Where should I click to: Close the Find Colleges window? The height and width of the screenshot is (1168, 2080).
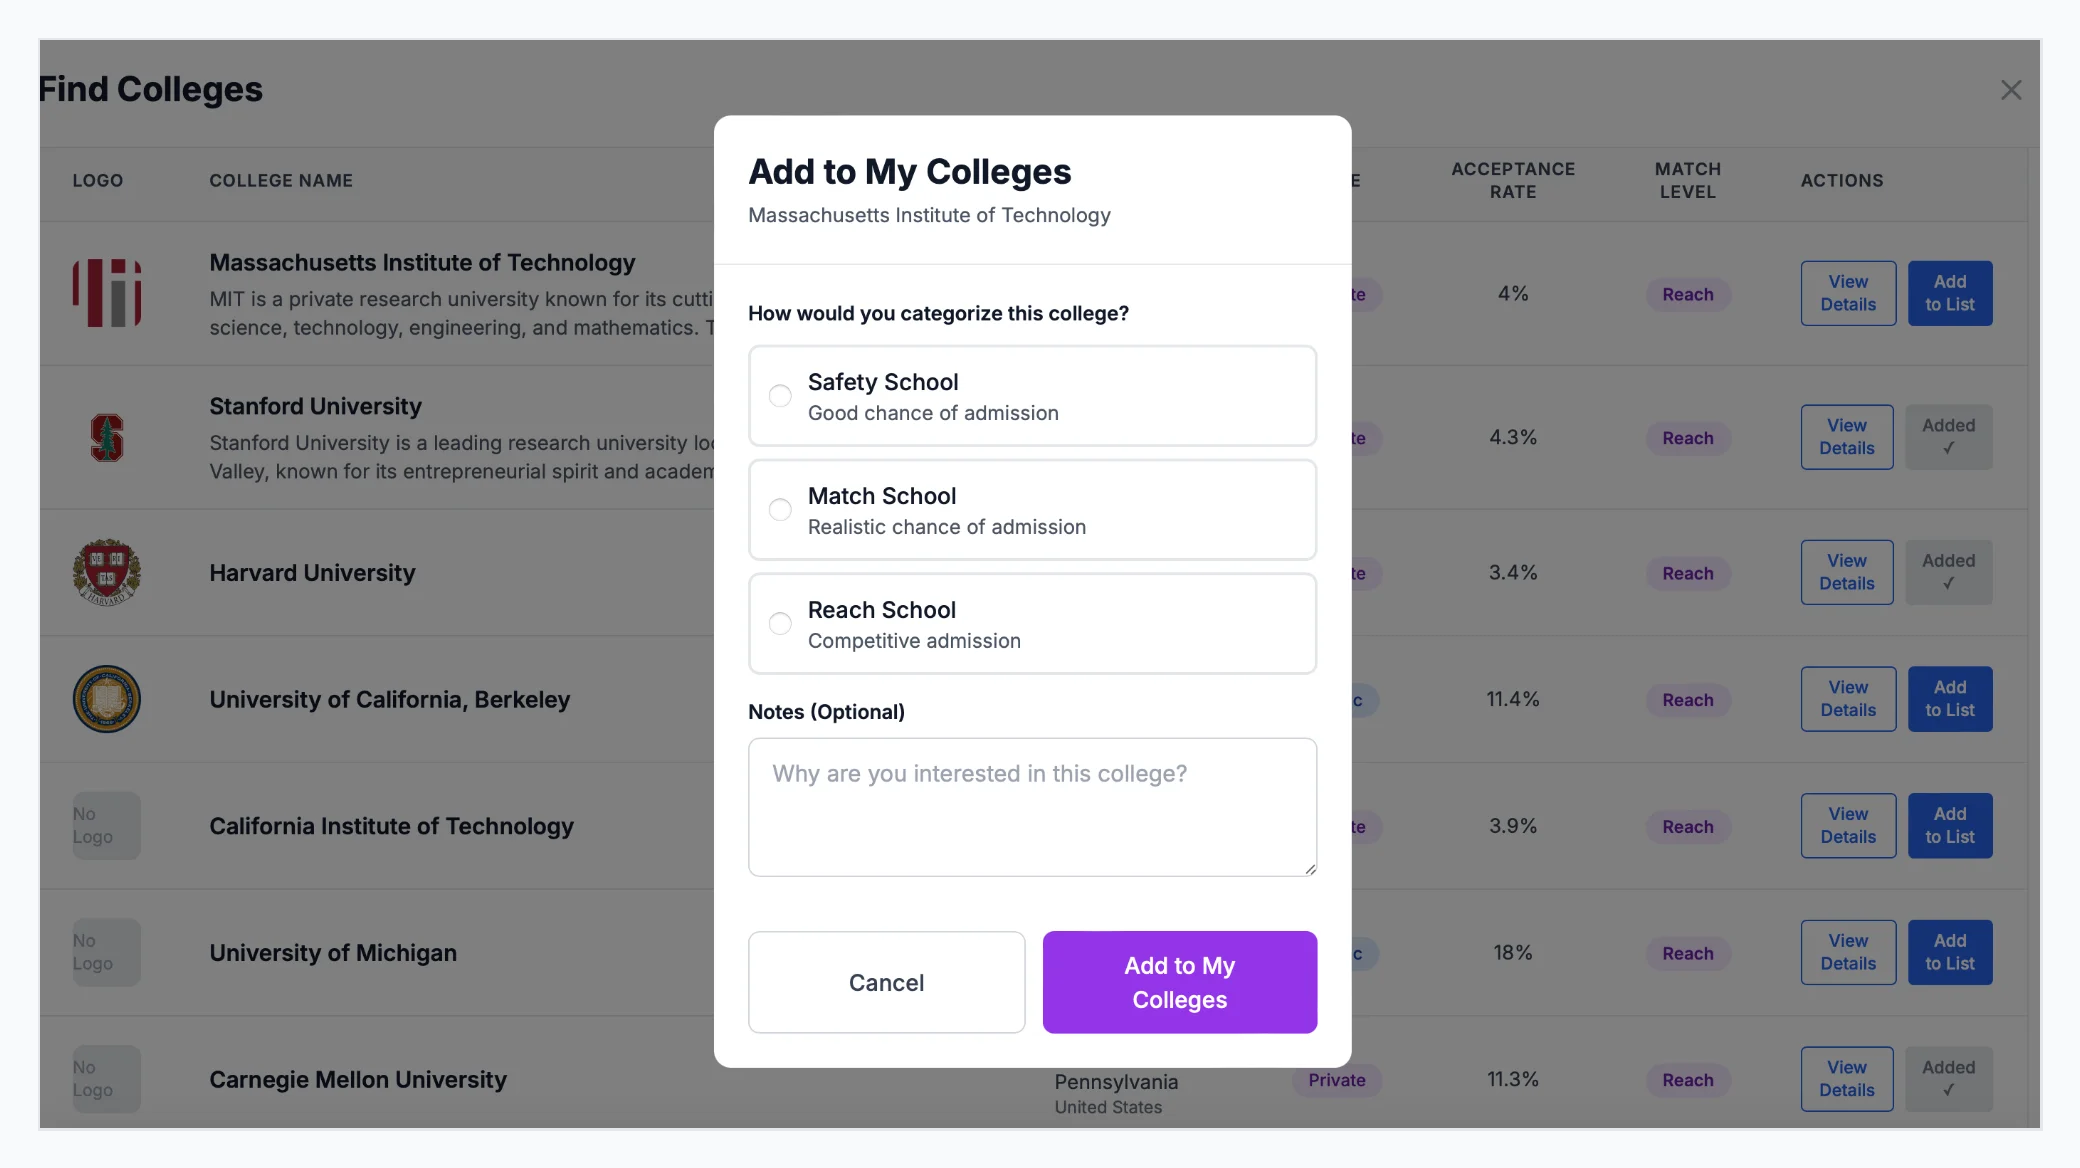click(x=2011, y=89)
